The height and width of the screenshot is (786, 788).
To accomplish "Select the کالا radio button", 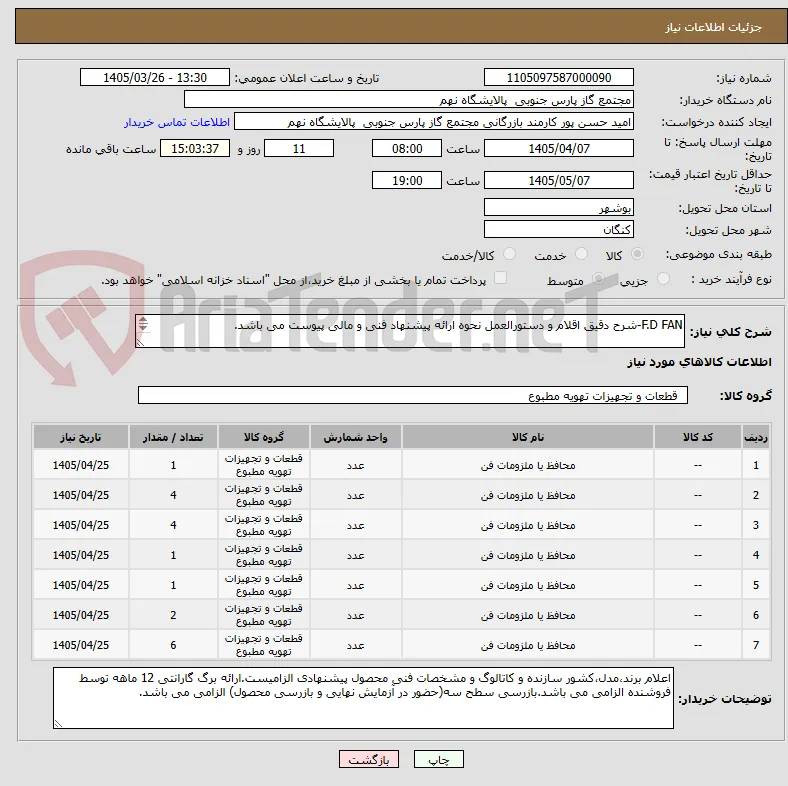I will click(637, 254).
